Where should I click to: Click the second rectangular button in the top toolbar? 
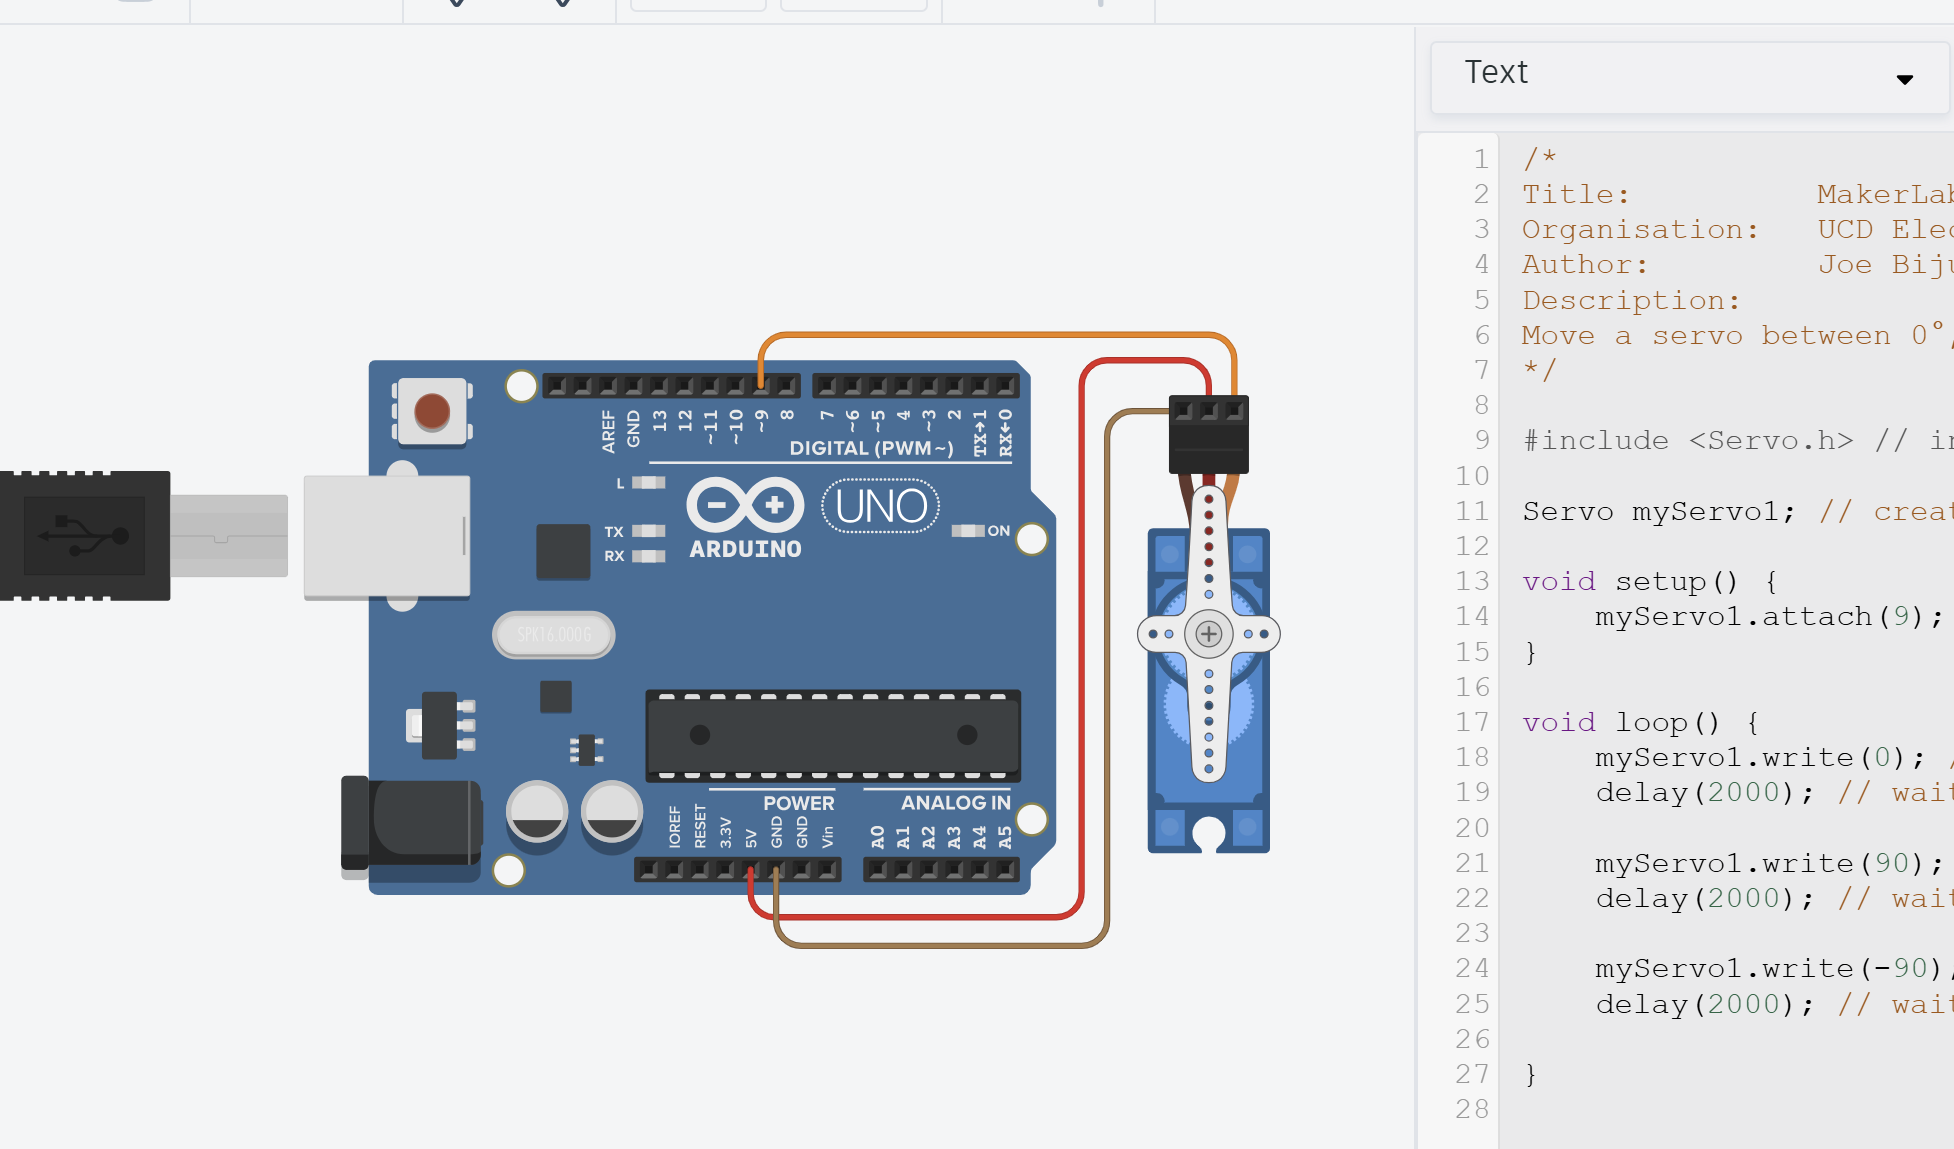(855, 4)
